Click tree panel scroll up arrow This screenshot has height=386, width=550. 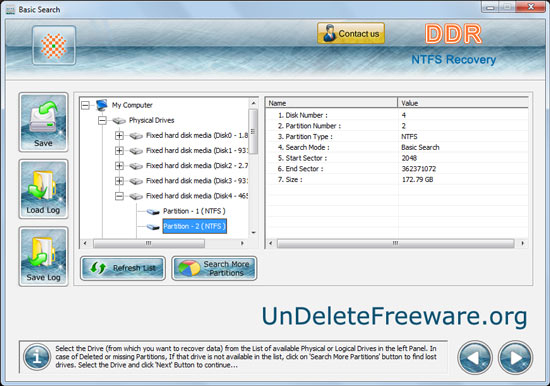tap(253, 103)
